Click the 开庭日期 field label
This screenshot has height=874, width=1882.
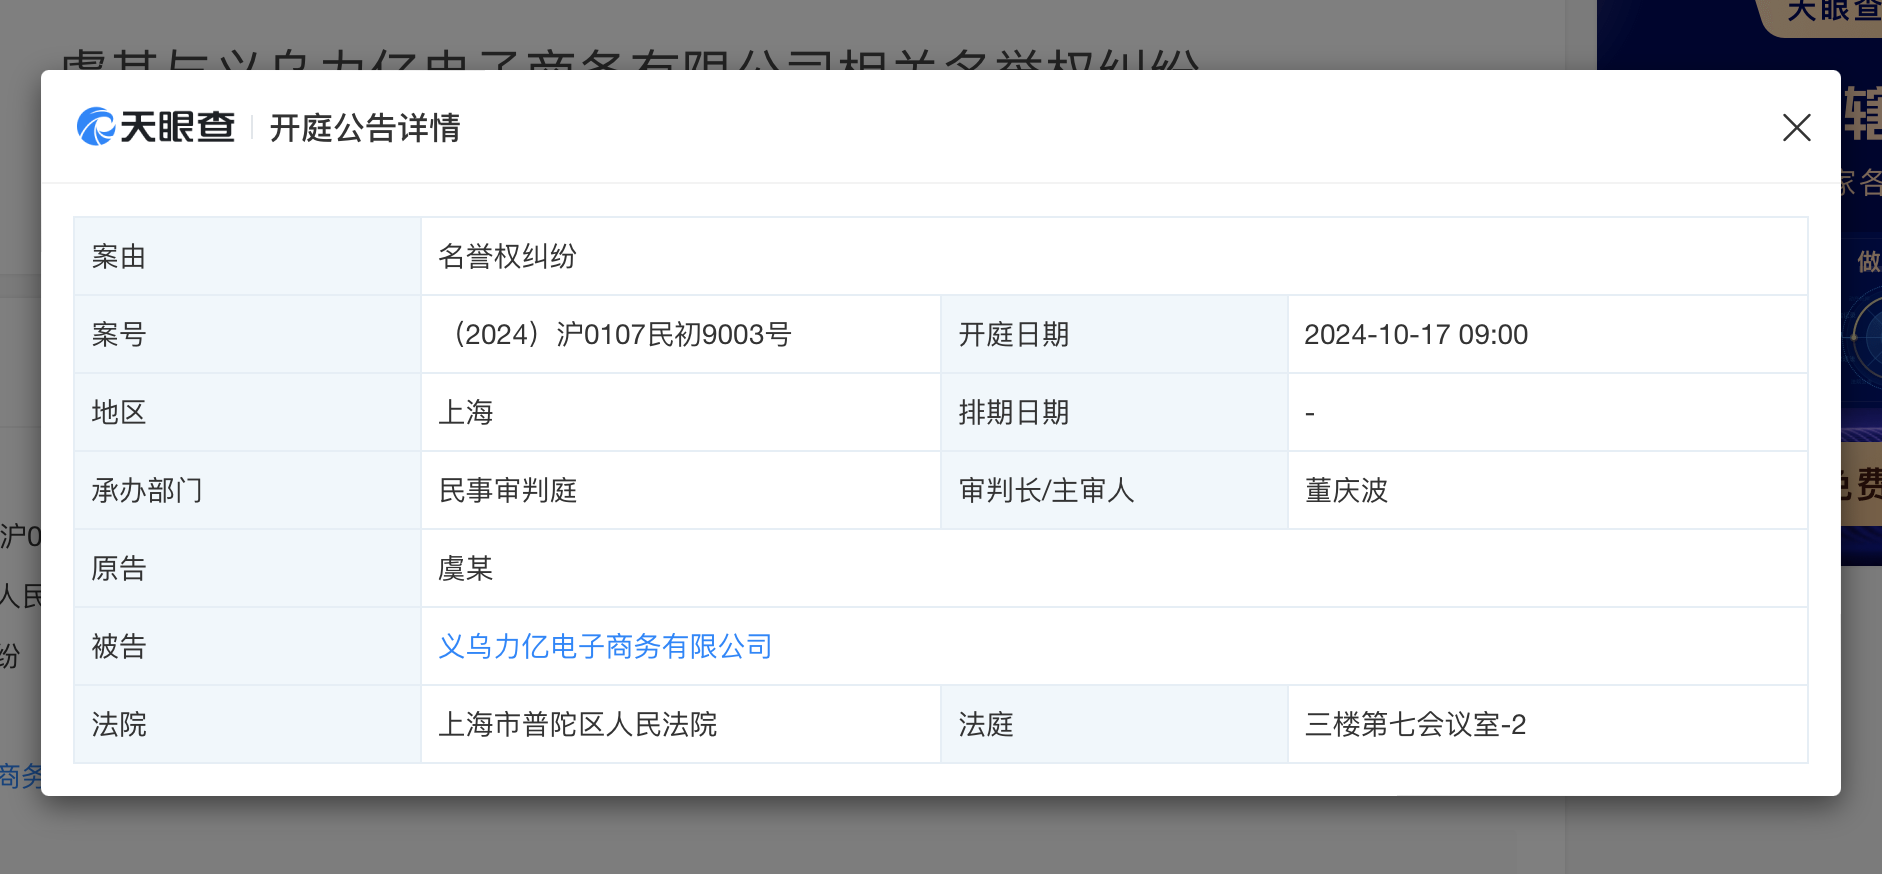pos(1014,335)
